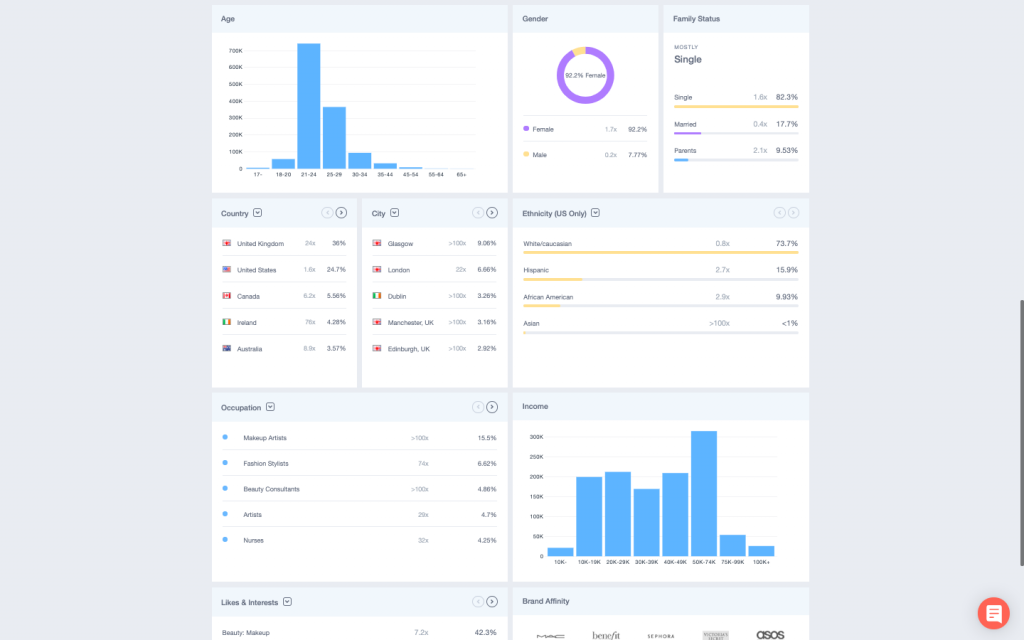Image resolution: width=1024 pixels, height=640 pixels.
Task: Open the City dropdown menu
Action: [394, 213]
